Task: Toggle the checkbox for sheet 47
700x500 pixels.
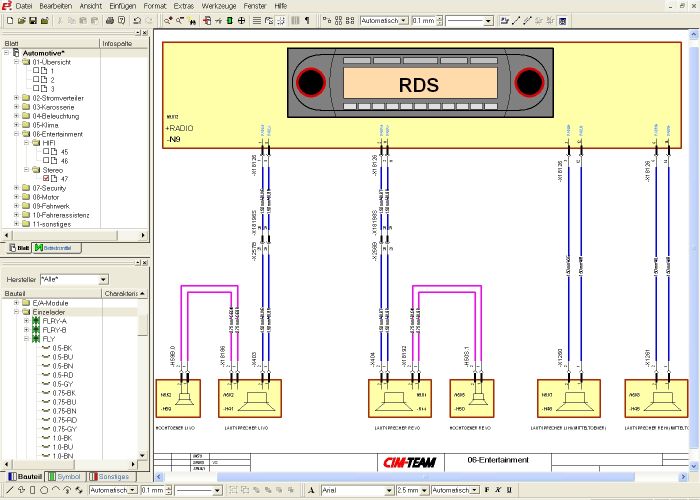Action: point(47,178)
